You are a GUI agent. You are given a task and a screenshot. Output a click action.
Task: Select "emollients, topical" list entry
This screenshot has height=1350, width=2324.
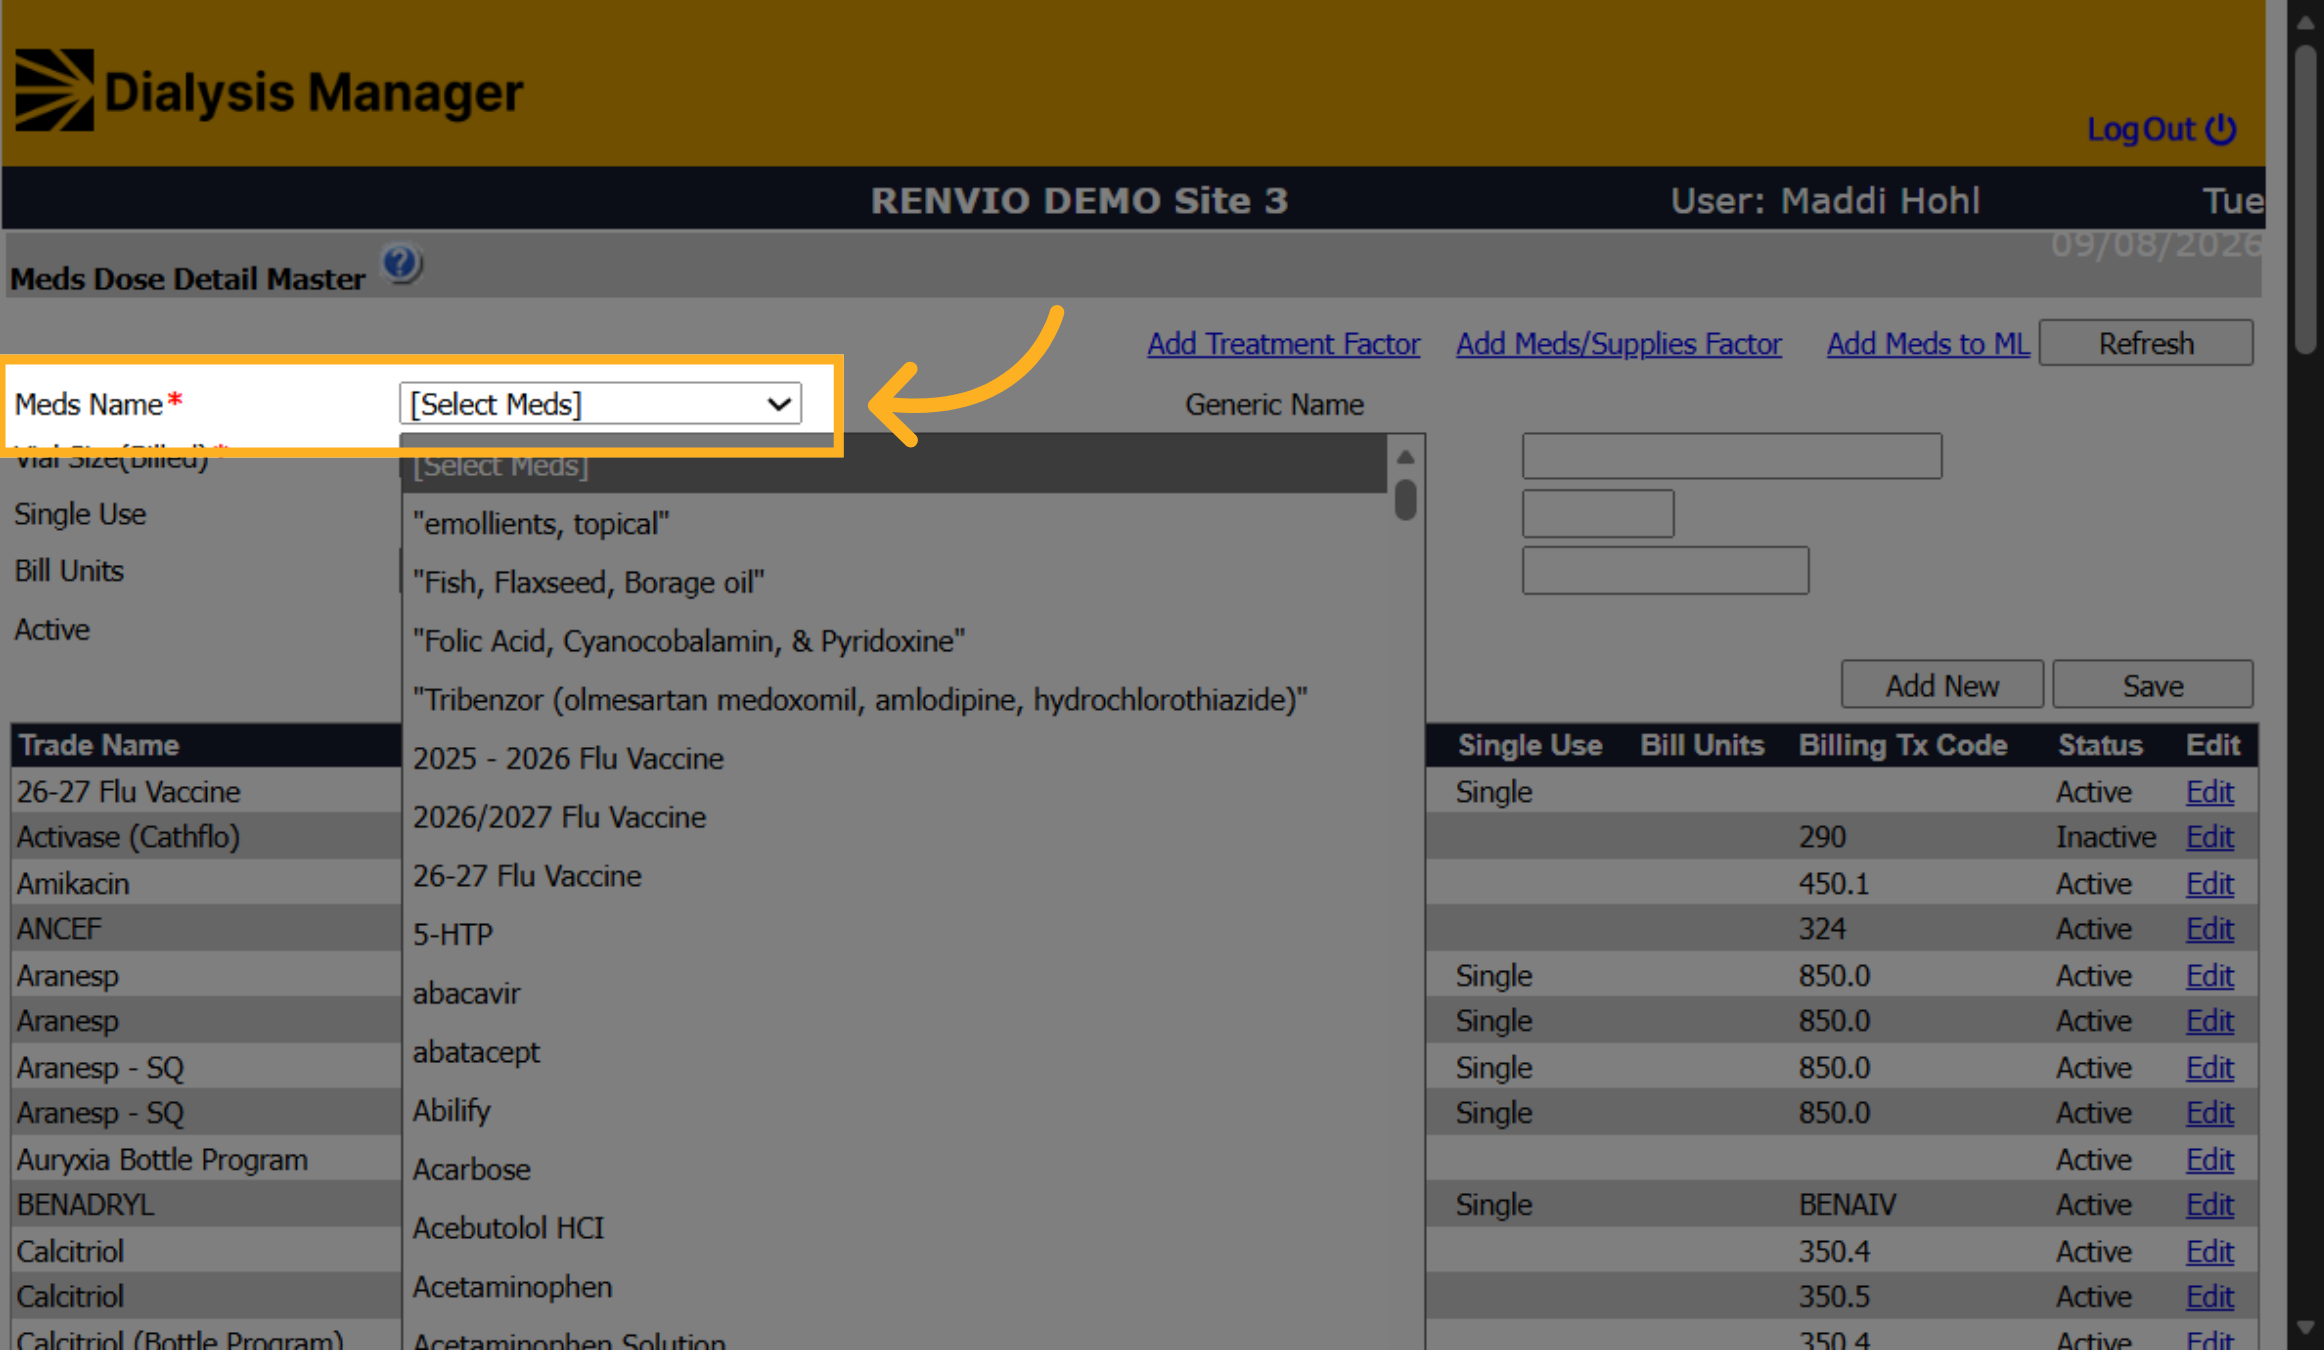pyautogui.click(x=541, y=524)
